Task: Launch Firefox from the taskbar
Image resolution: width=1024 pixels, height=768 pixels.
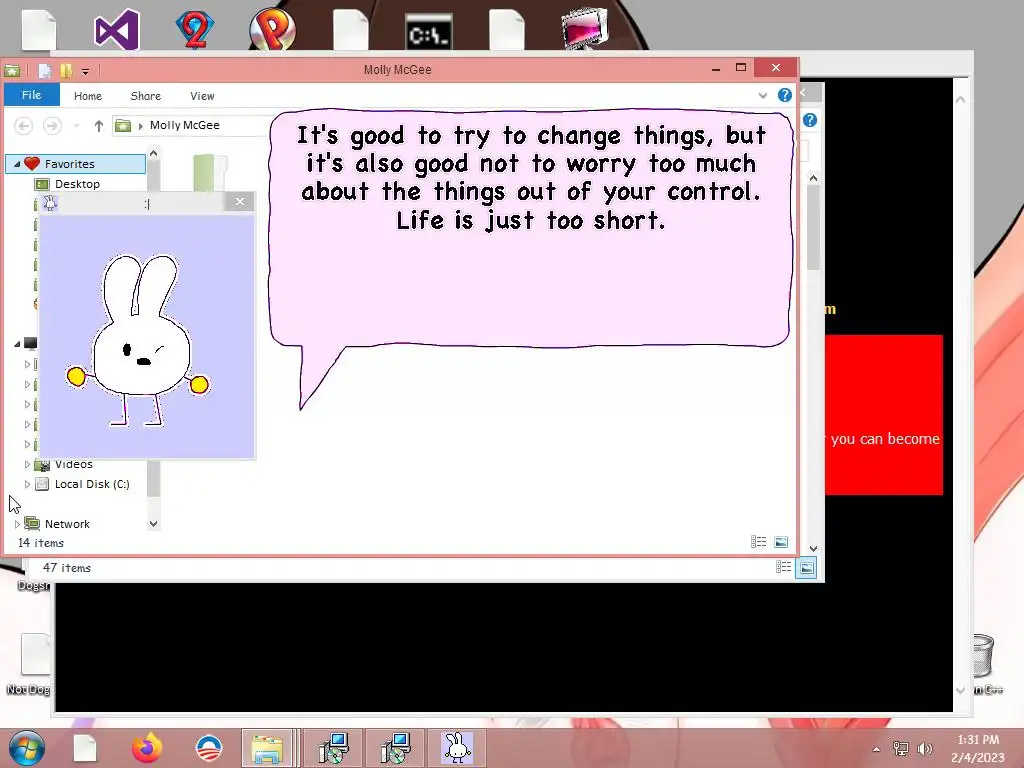Action: click(x=147, y=748)
